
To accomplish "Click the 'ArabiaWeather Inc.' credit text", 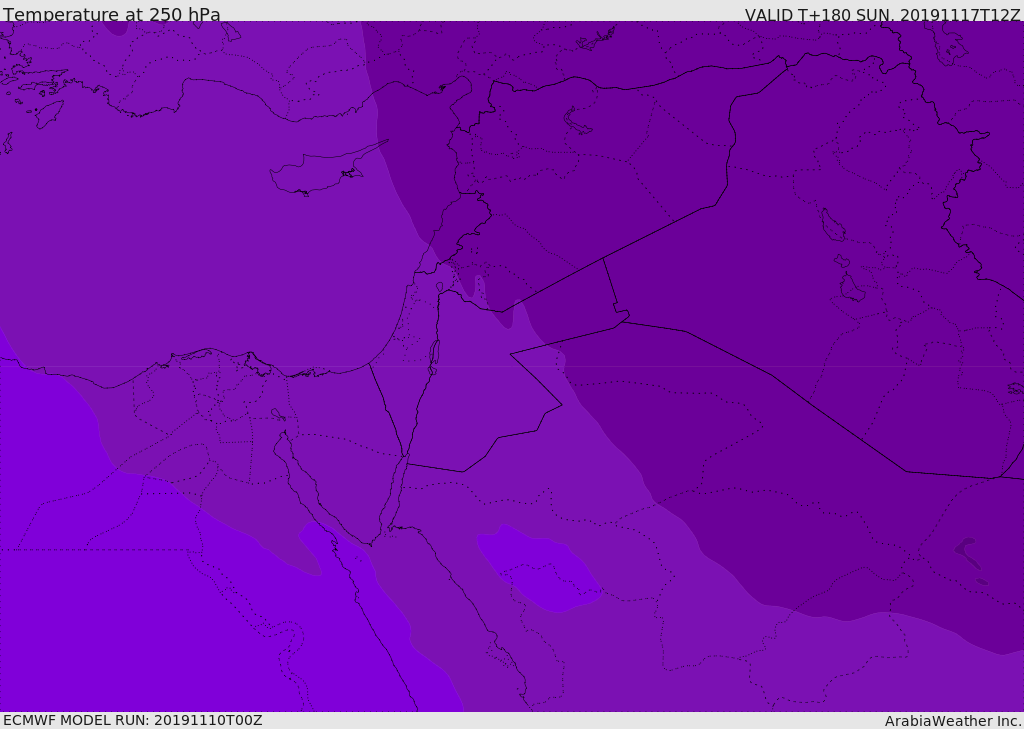I will pos(953,721).
